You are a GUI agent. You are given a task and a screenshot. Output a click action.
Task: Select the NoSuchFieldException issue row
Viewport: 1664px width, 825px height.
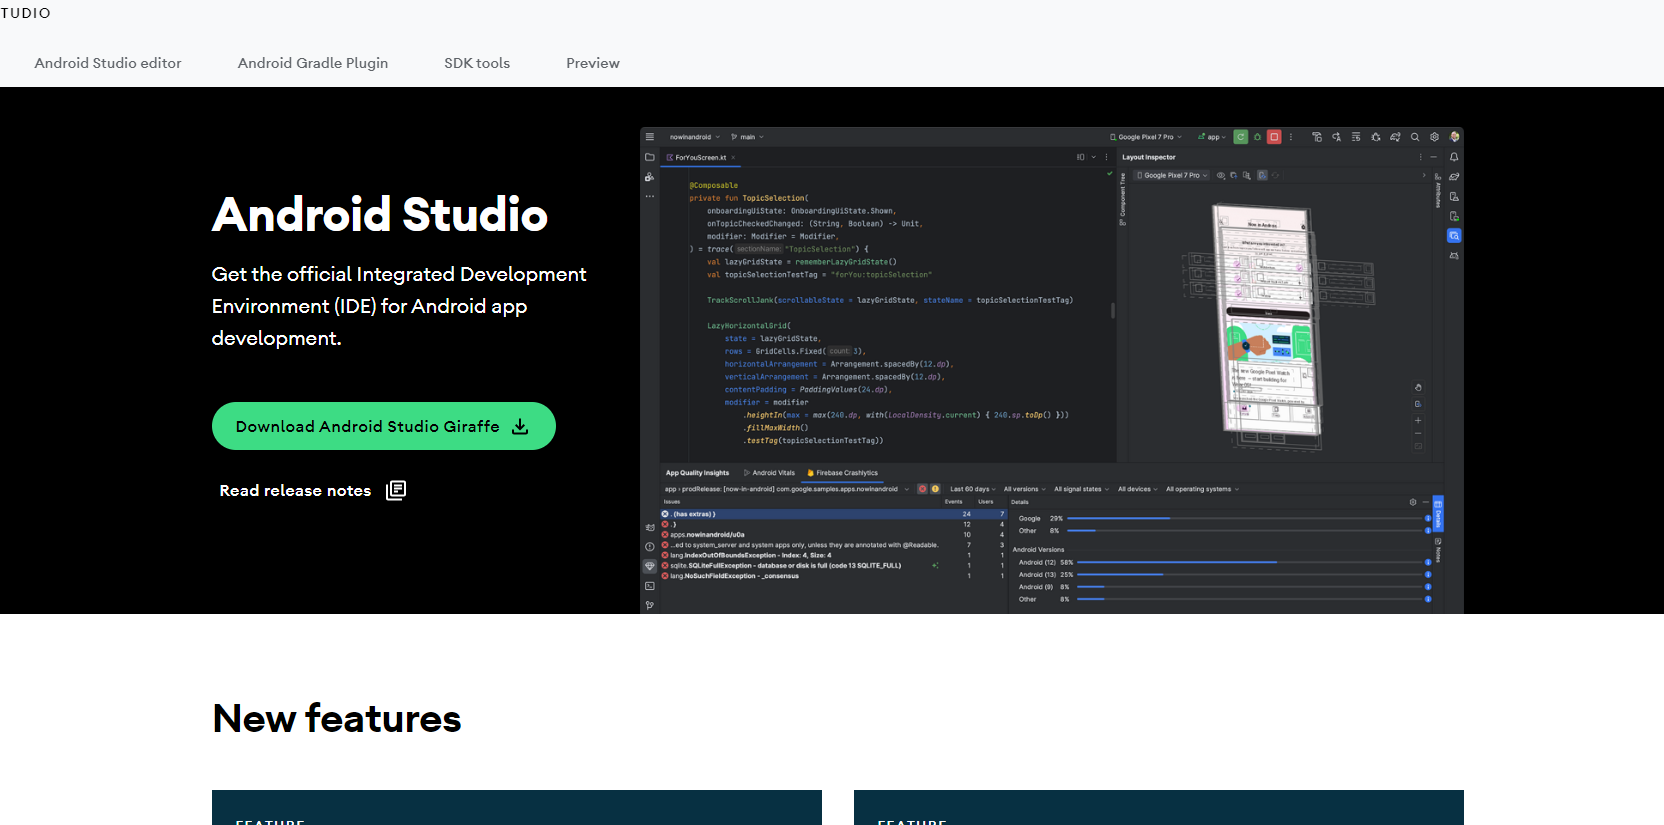(x=833, y=576)
